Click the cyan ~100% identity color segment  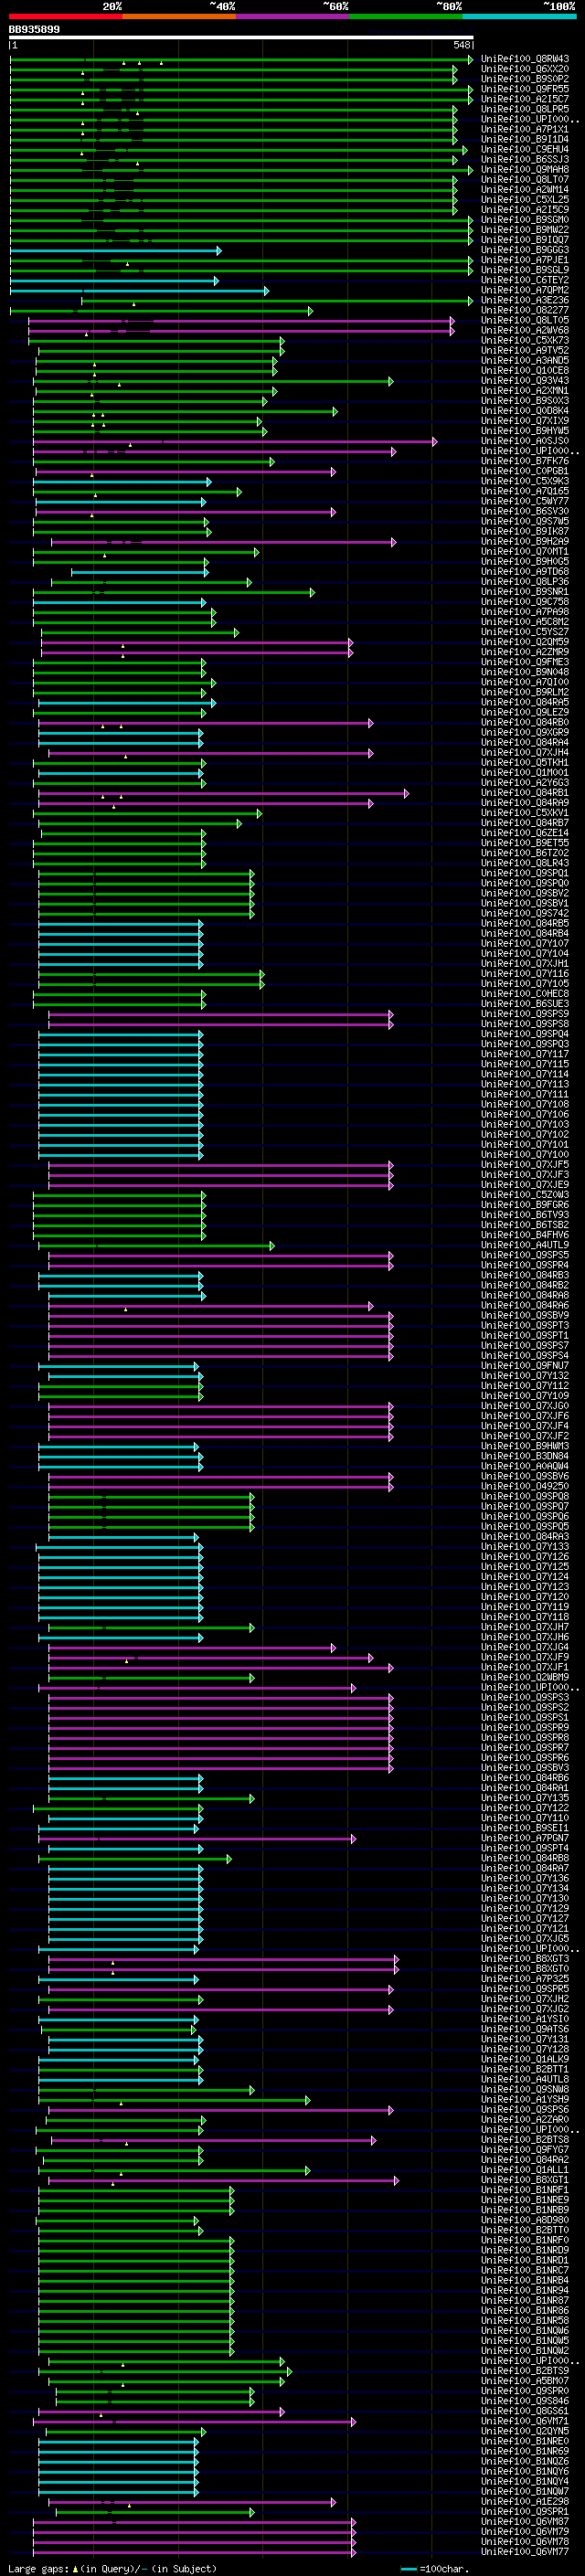519,16
